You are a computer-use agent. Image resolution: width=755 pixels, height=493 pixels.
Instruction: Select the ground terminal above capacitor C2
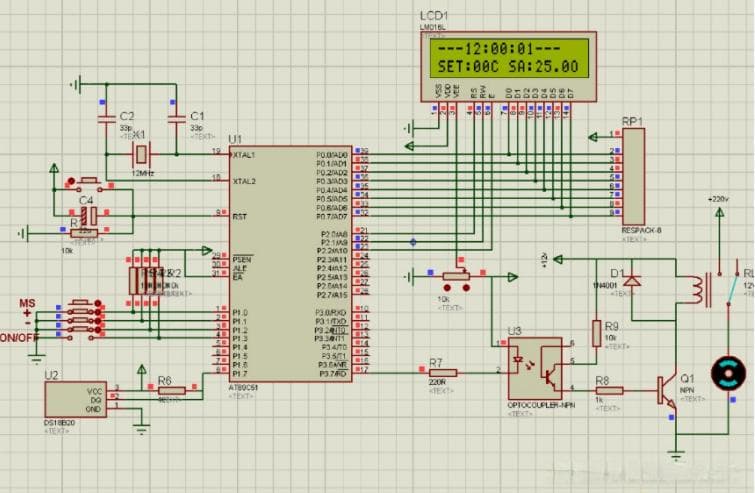[x=76, y=85]
